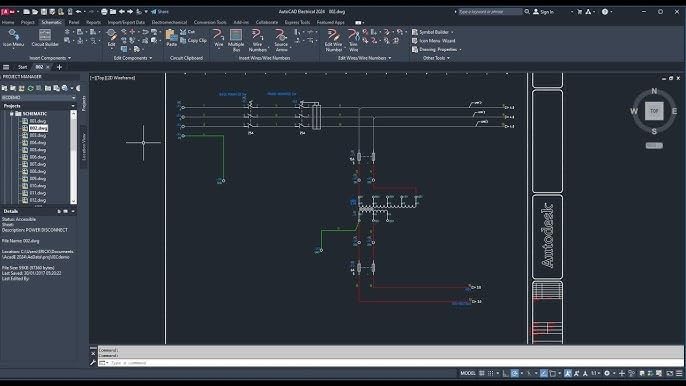686x386 pixels.
Task: Switch to the Panel ribbon tab
Action: 74,22
